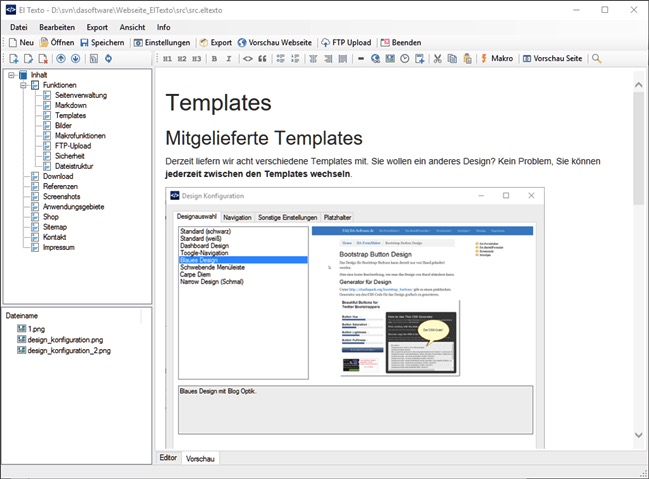The image size is (649, 479).
Task: Insert a numbered list
Action: point(295,59)
